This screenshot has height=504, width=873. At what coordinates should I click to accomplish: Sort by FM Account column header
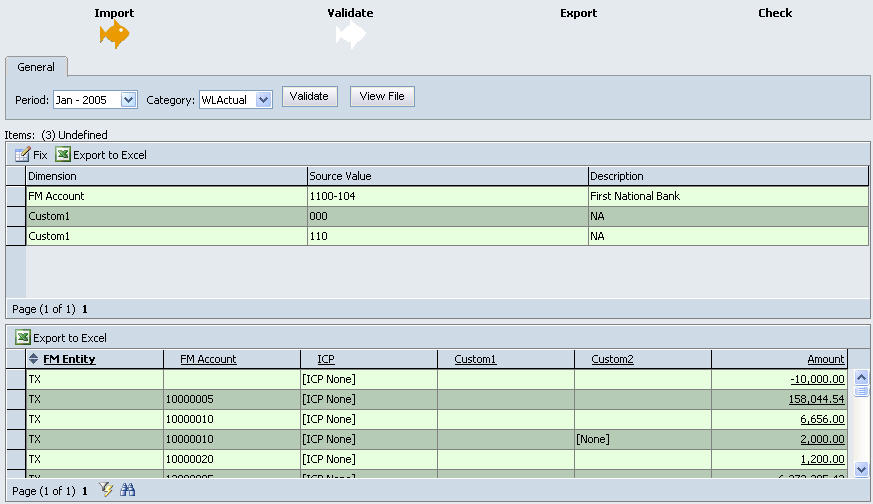pos(208,359)
